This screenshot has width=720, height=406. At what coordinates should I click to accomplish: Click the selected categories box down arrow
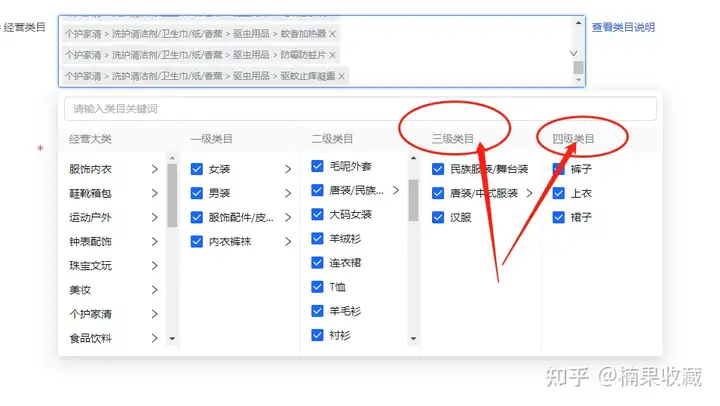click(579, 80)
